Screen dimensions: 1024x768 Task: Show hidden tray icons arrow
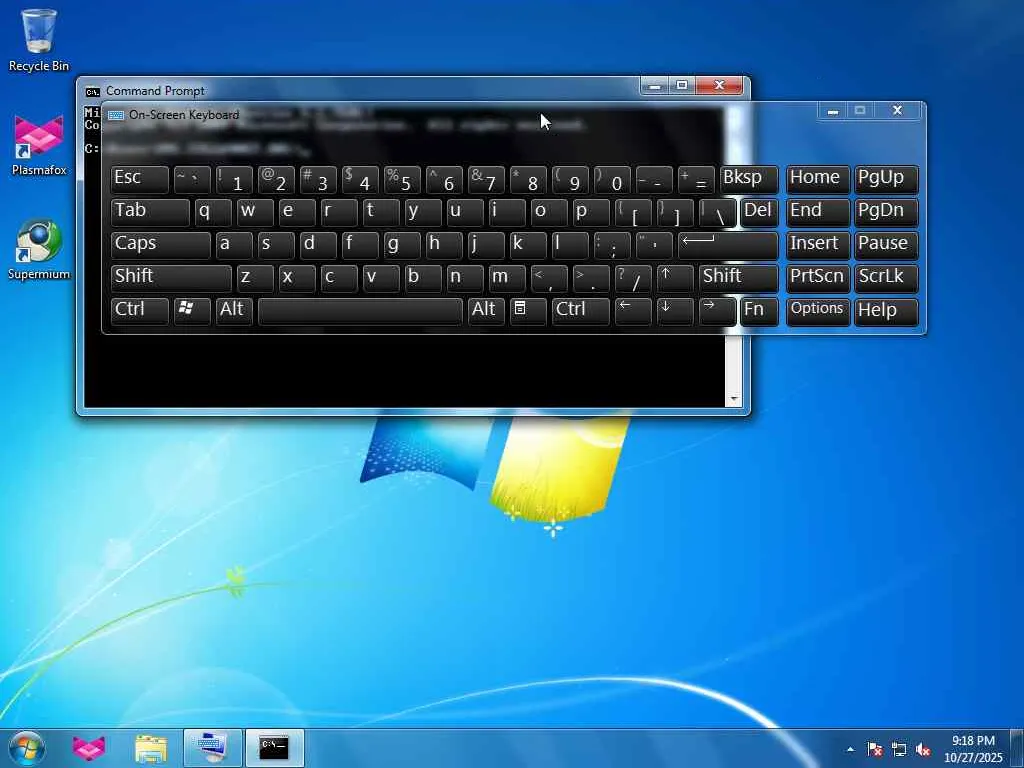pos(850,750)
